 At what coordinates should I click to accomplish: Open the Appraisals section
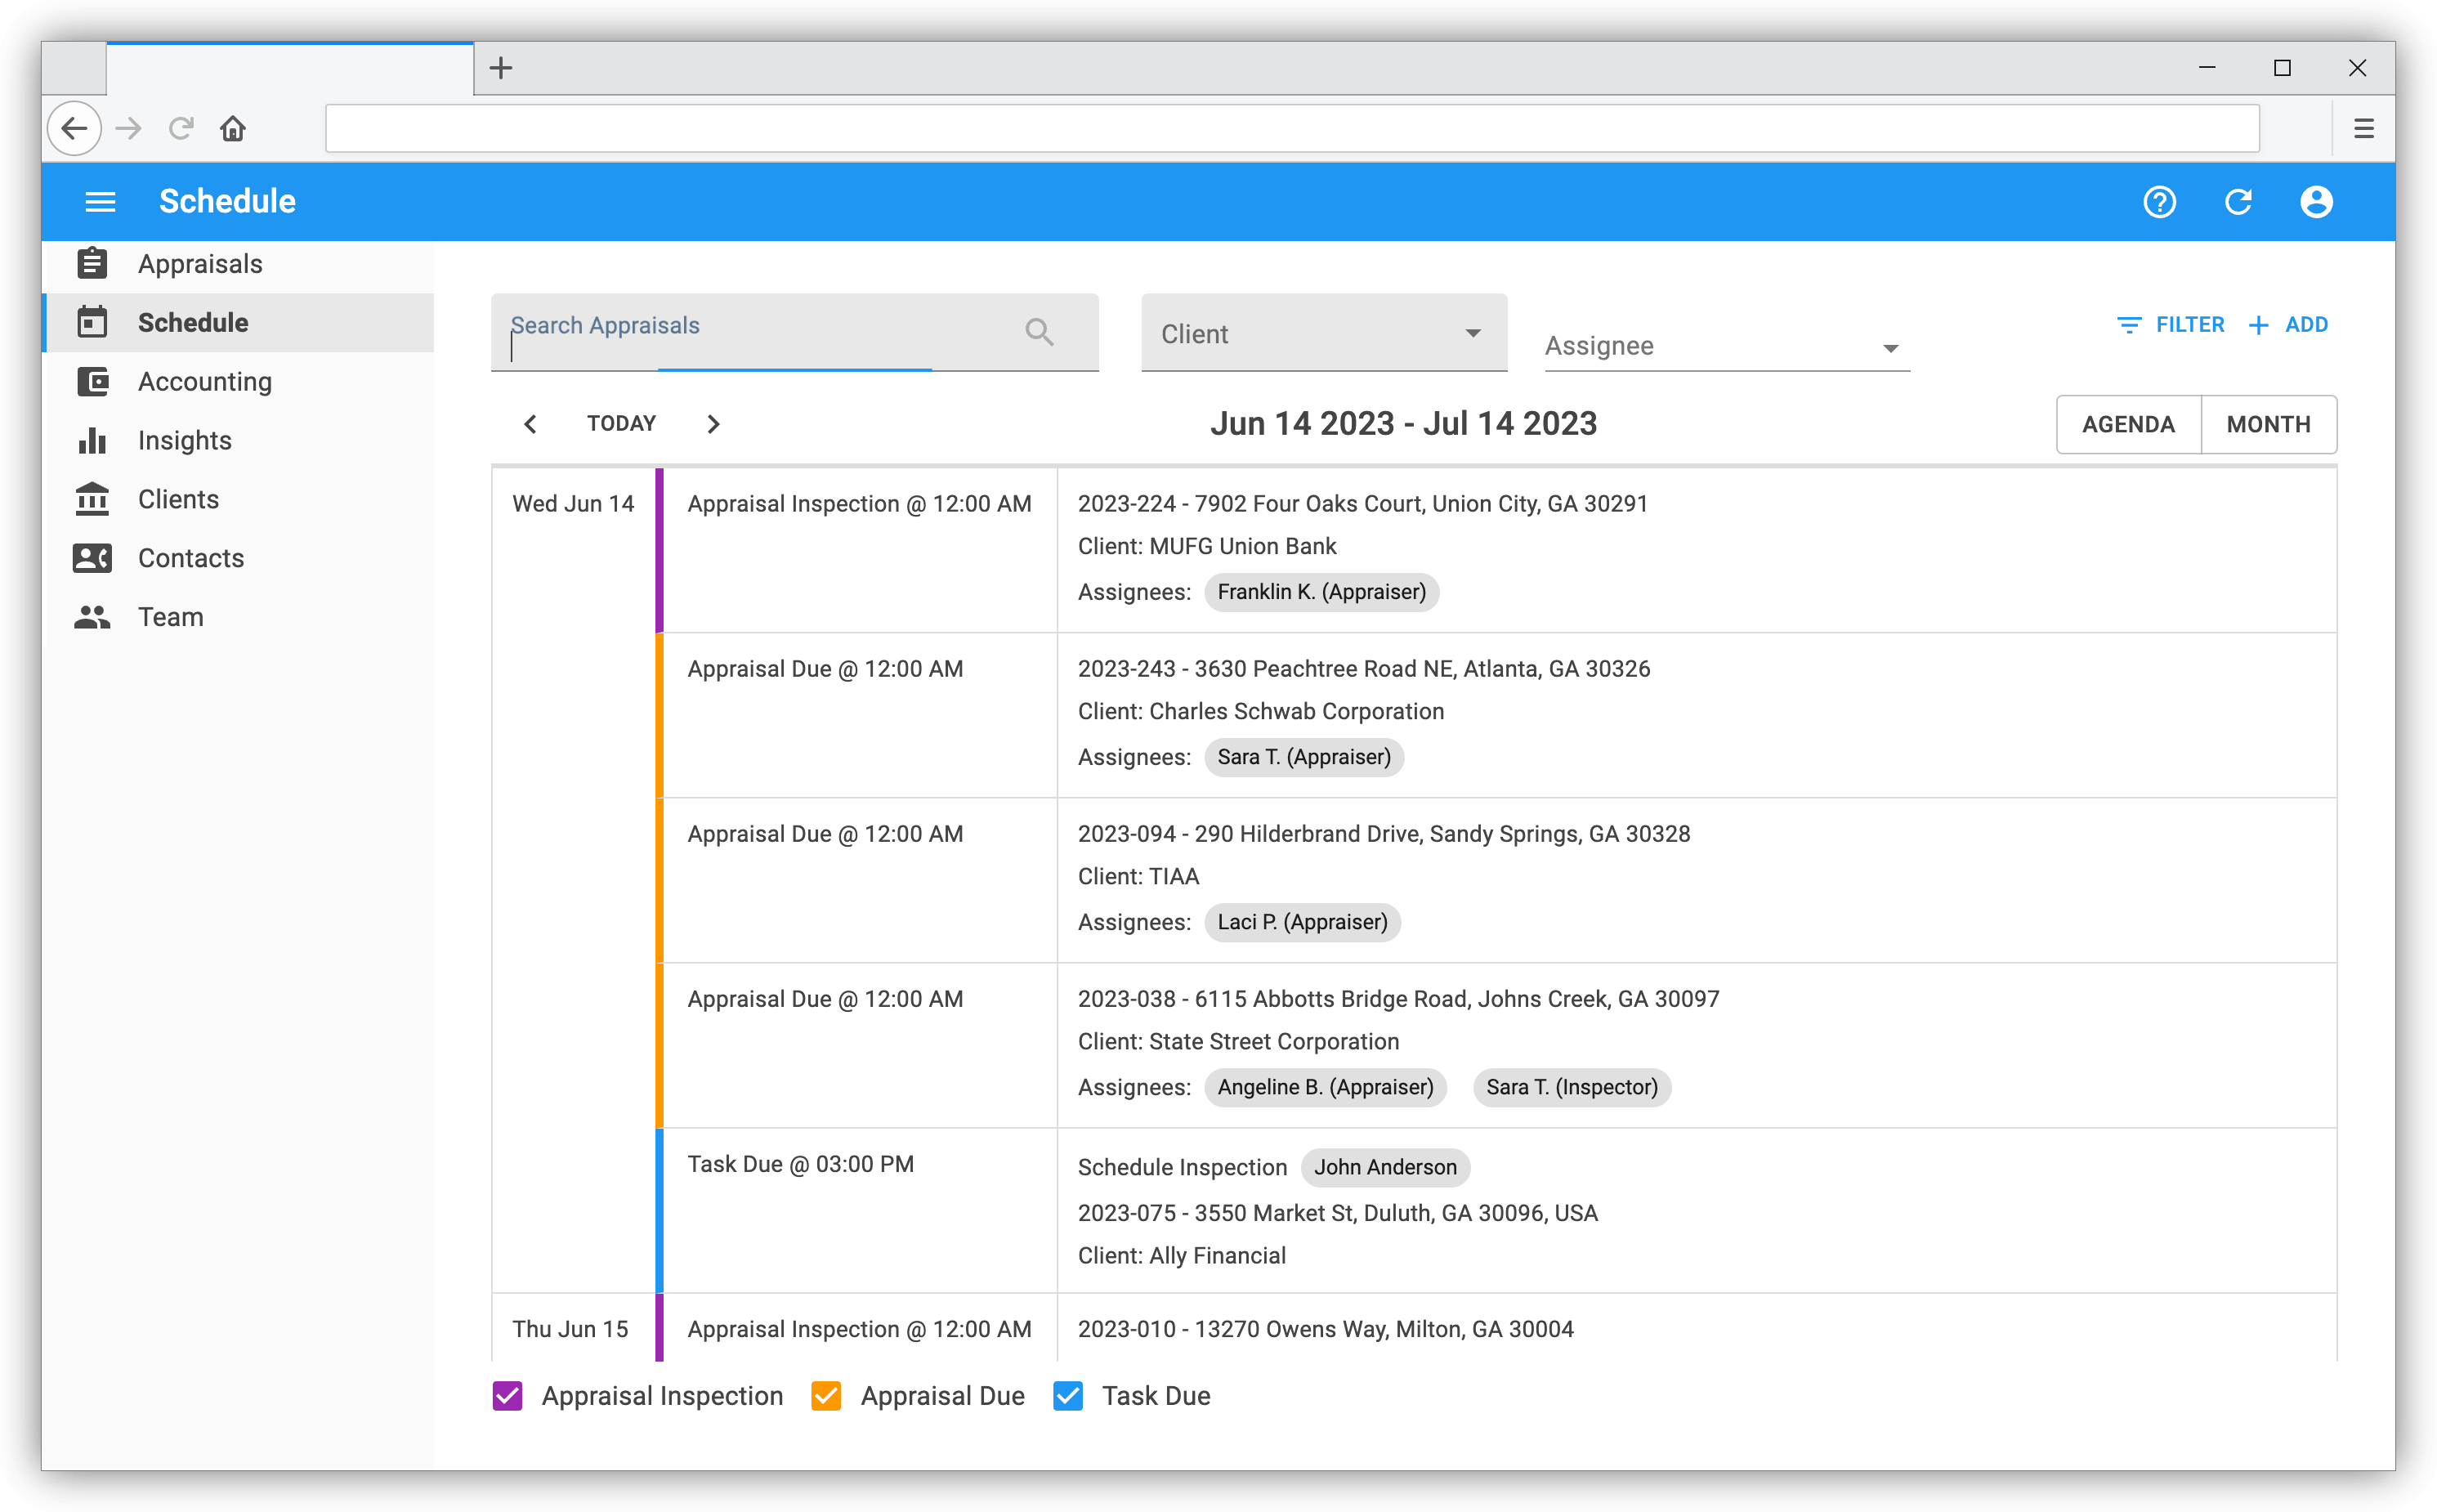[x=199, y=263]
